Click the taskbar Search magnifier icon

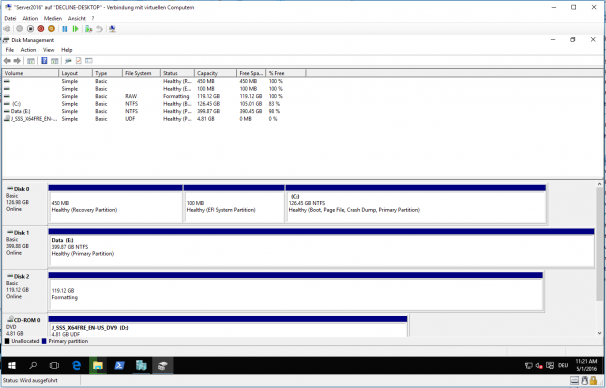click(33, 365)
